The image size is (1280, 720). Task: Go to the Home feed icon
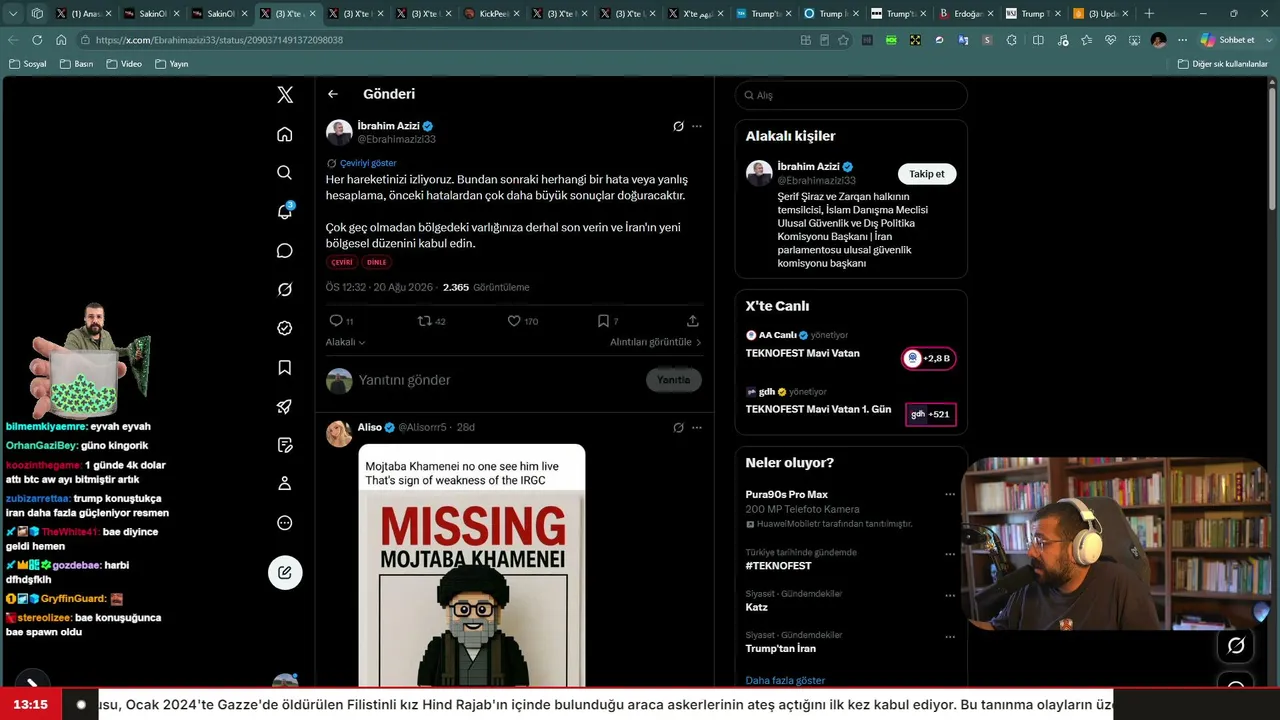[285, 134]
